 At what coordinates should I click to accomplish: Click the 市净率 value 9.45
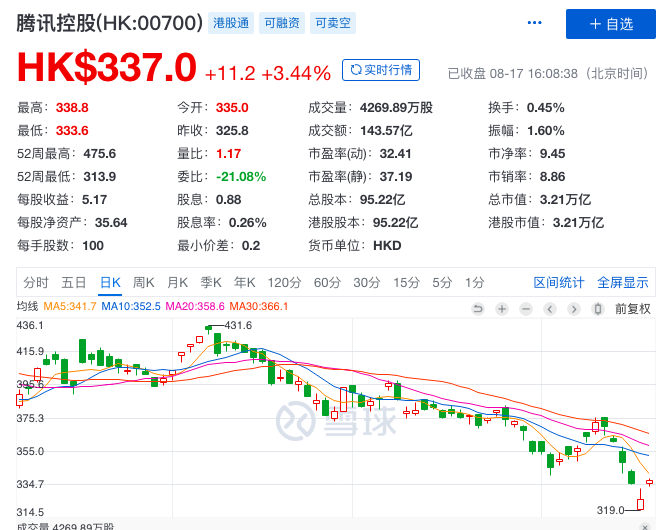point(552,154)
